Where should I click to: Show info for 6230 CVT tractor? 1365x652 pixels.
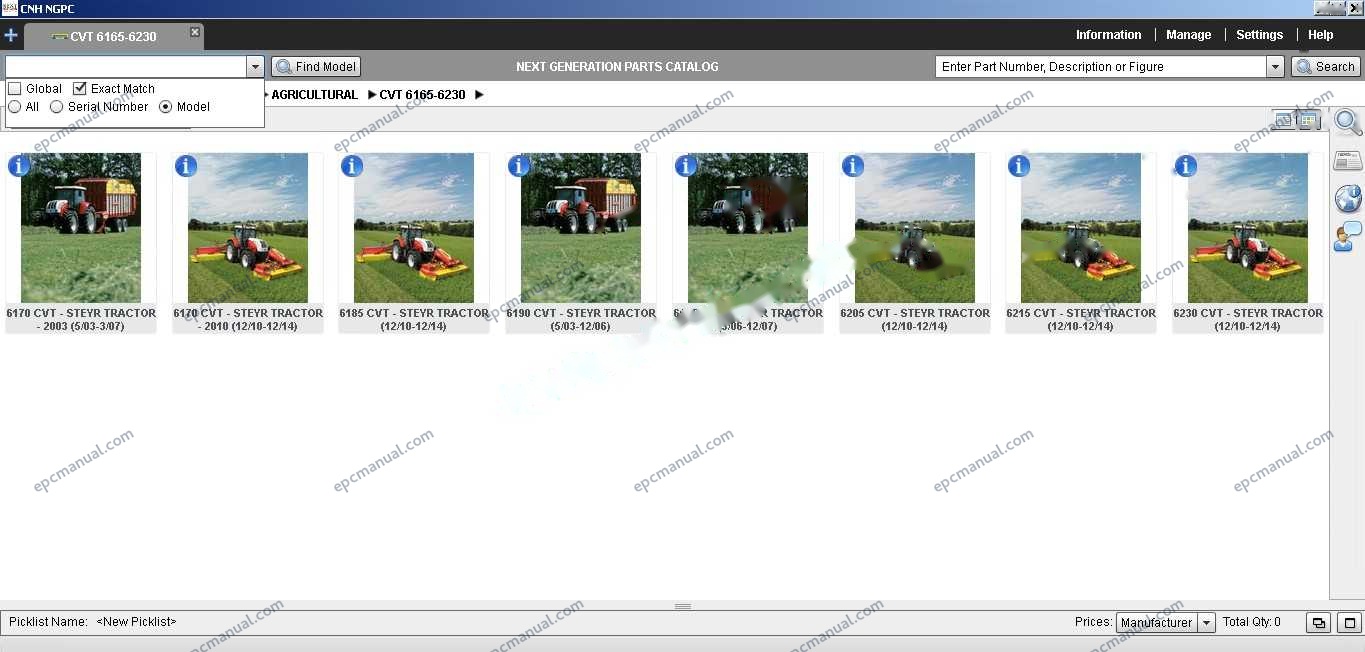click(x=1186, y=166)
